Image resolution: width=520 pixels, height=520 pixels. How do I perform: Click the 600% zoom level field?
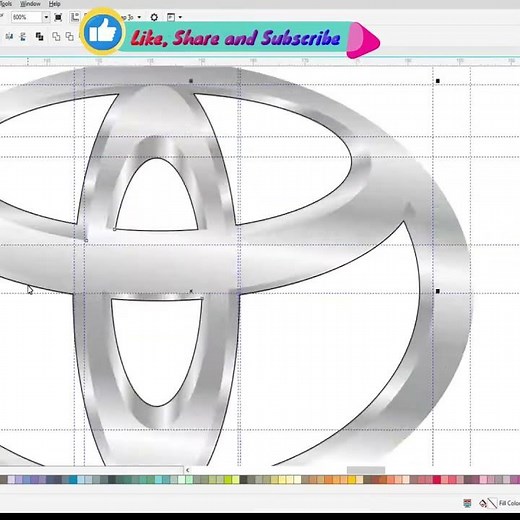pos(26,17)
